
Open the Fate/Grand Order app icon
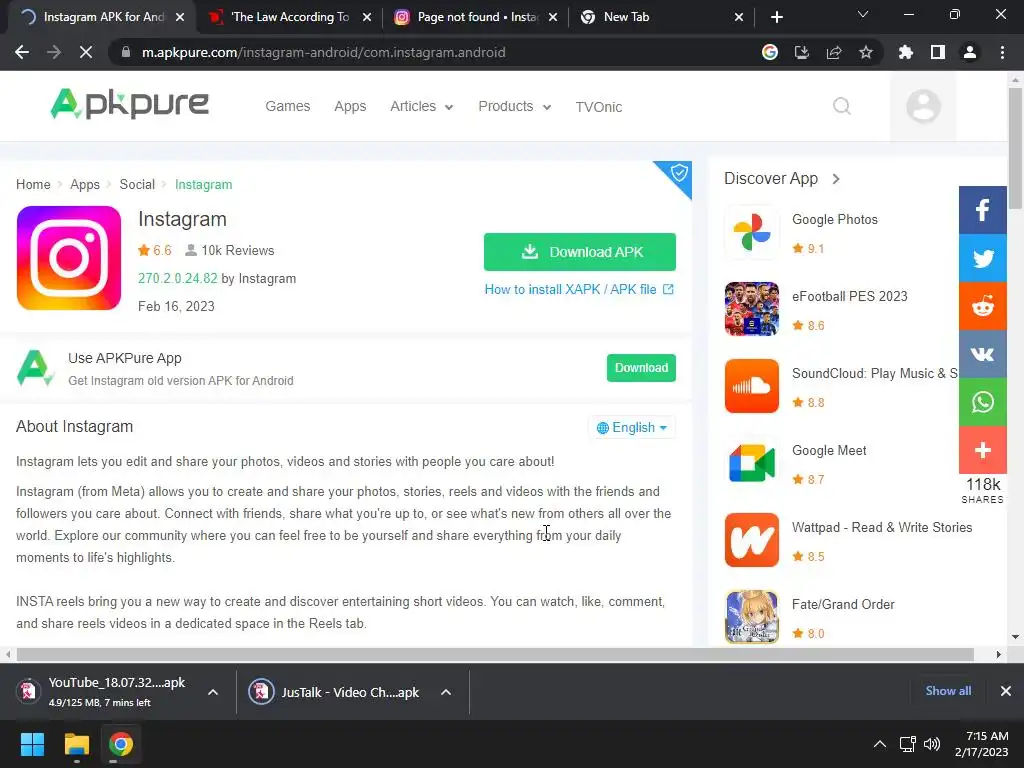752,617
